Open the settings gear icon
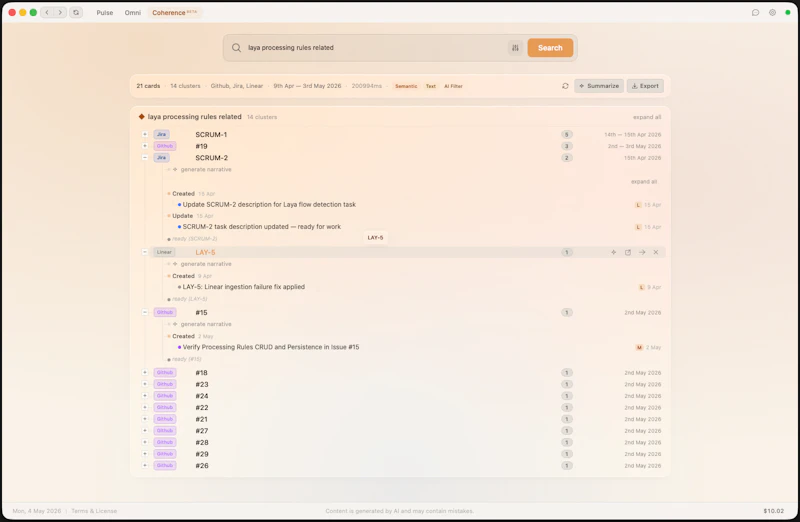Screen dimensions: 800x522 click(772, 12)
